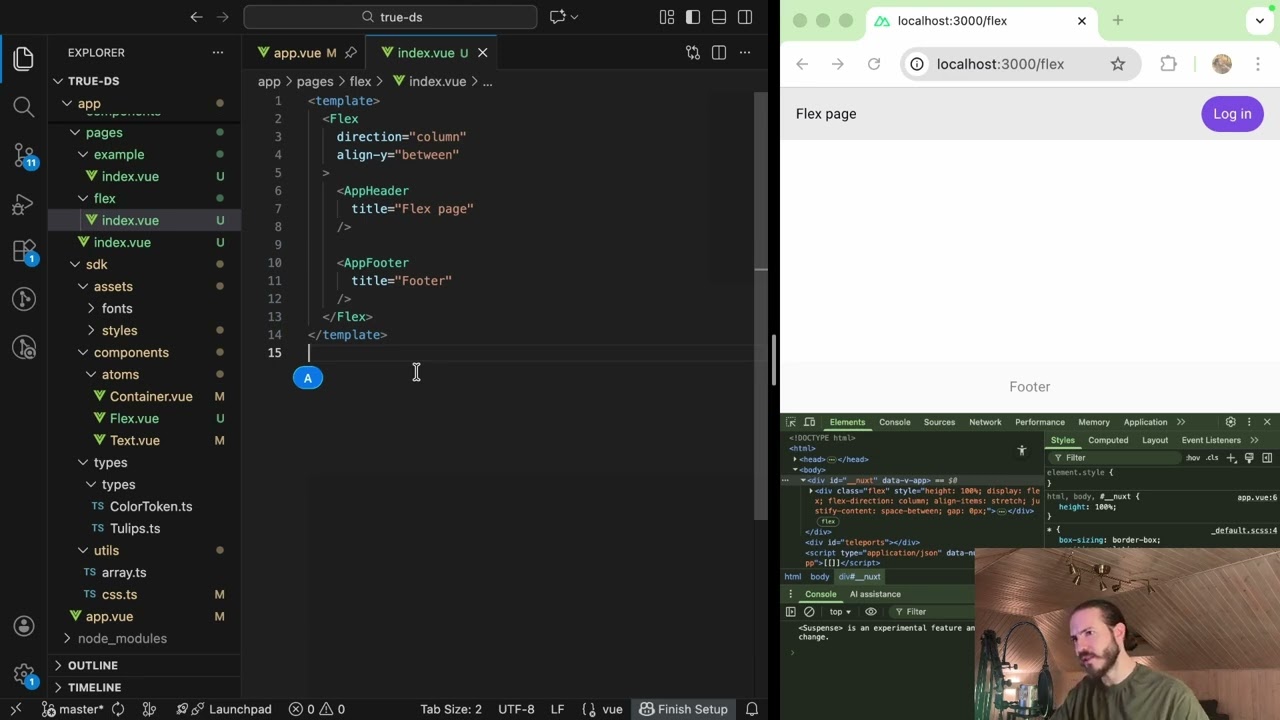Toggle the .cls class editor in Styles
This screenshot has height=720, width=1280.
(1212, 458)
